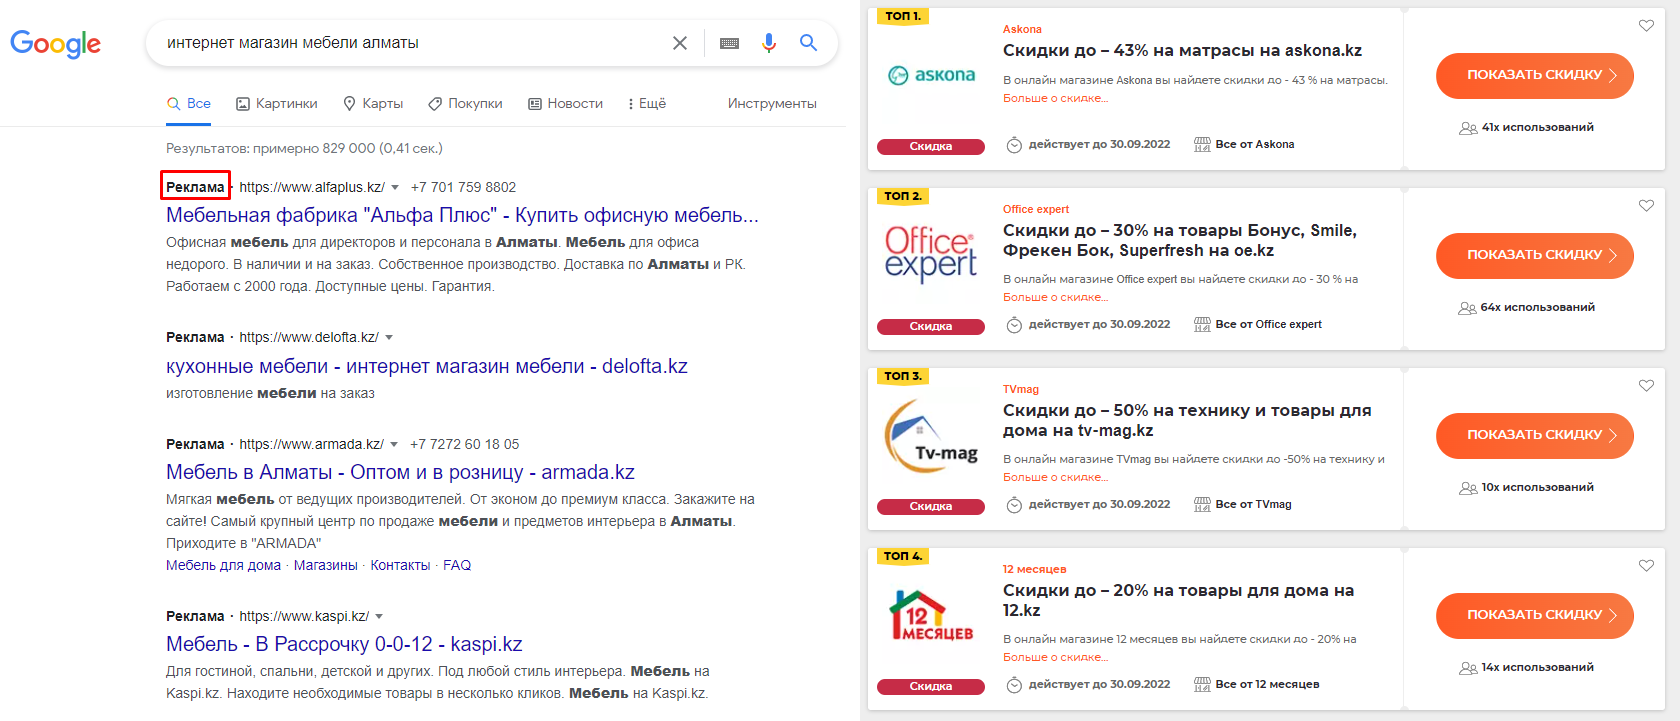The image size is (1680, 721).
Task: Click ПОКАЗАТЬ СКИДКУ button for Askona
Action: point(1535,76)
